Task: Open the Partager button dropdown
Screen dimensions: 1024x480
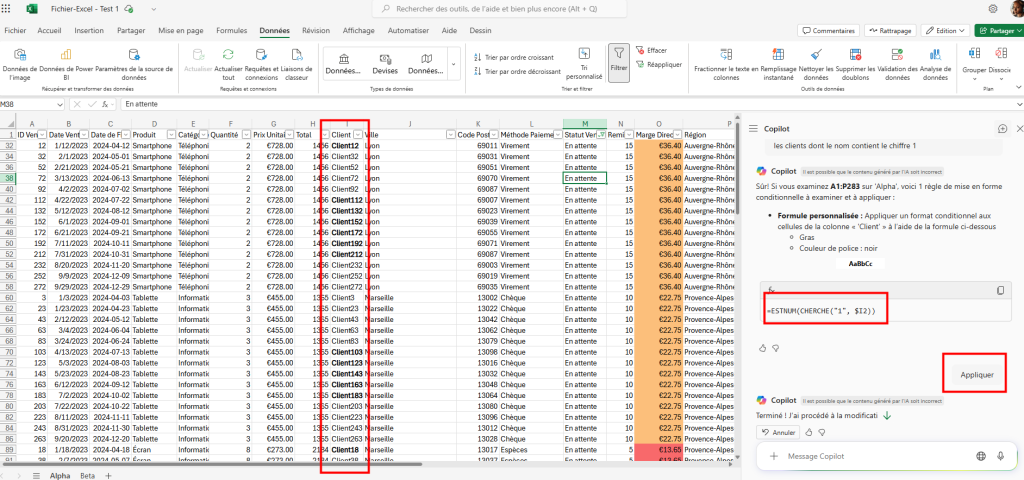Action: tap(1020, 31)
